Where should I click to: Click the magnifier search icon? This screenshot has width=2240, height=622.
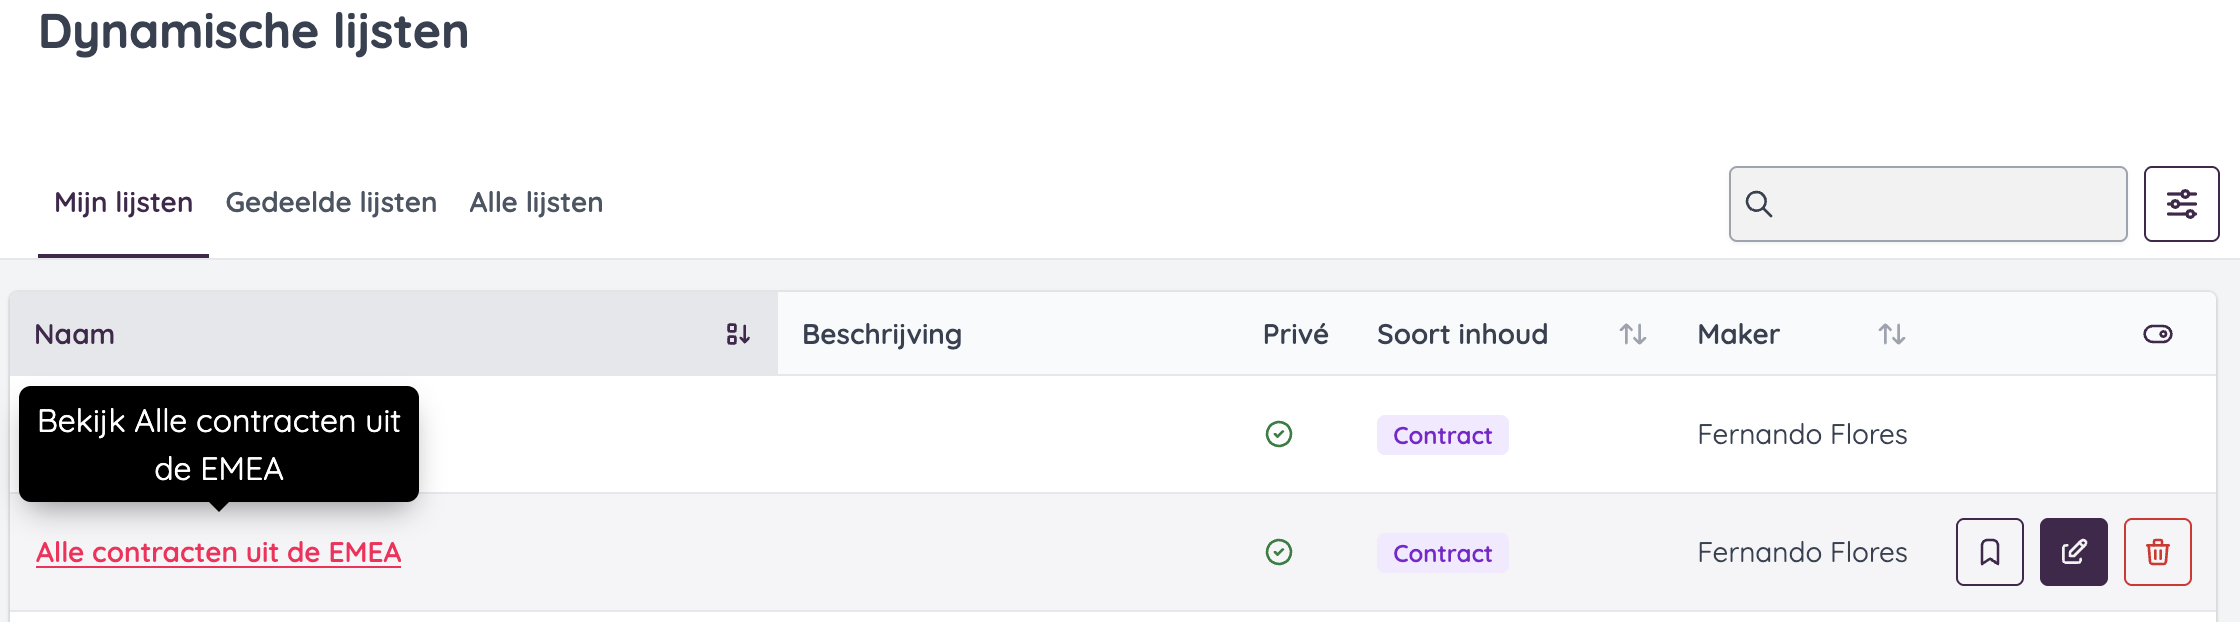pyautogui.click(x=1759, y=204)
